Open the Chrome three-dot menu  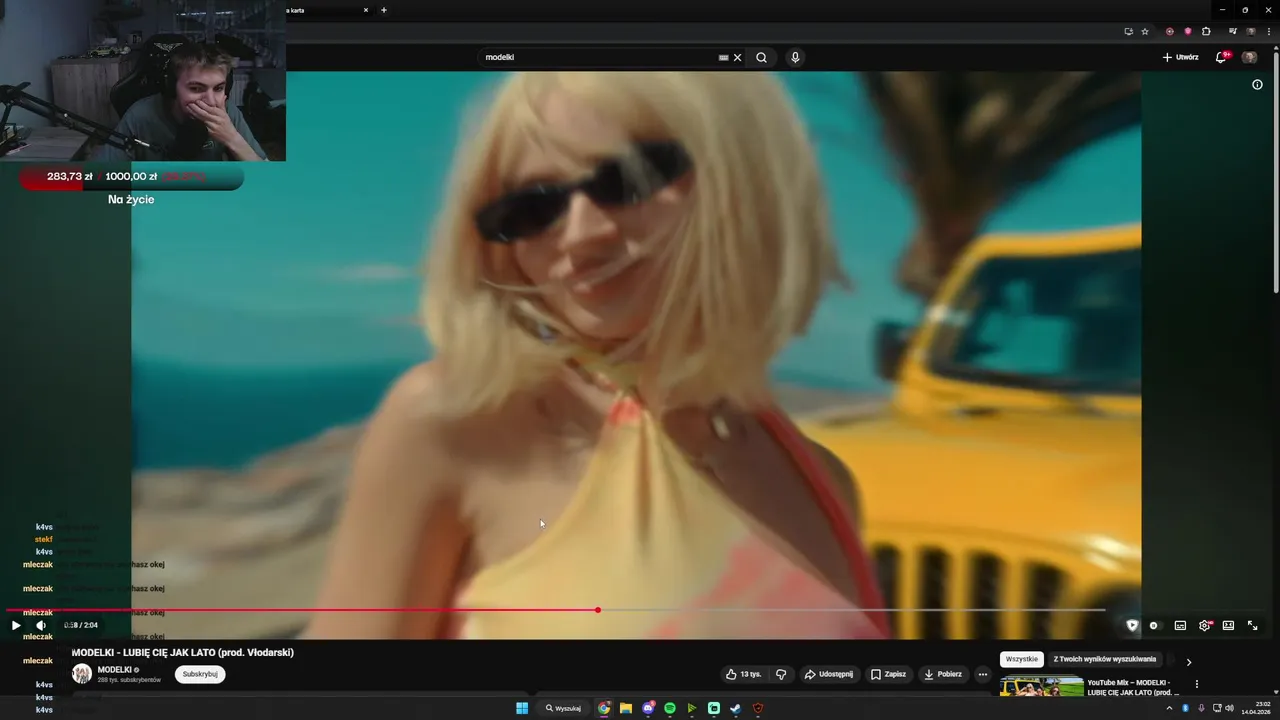click(1268, 31)
